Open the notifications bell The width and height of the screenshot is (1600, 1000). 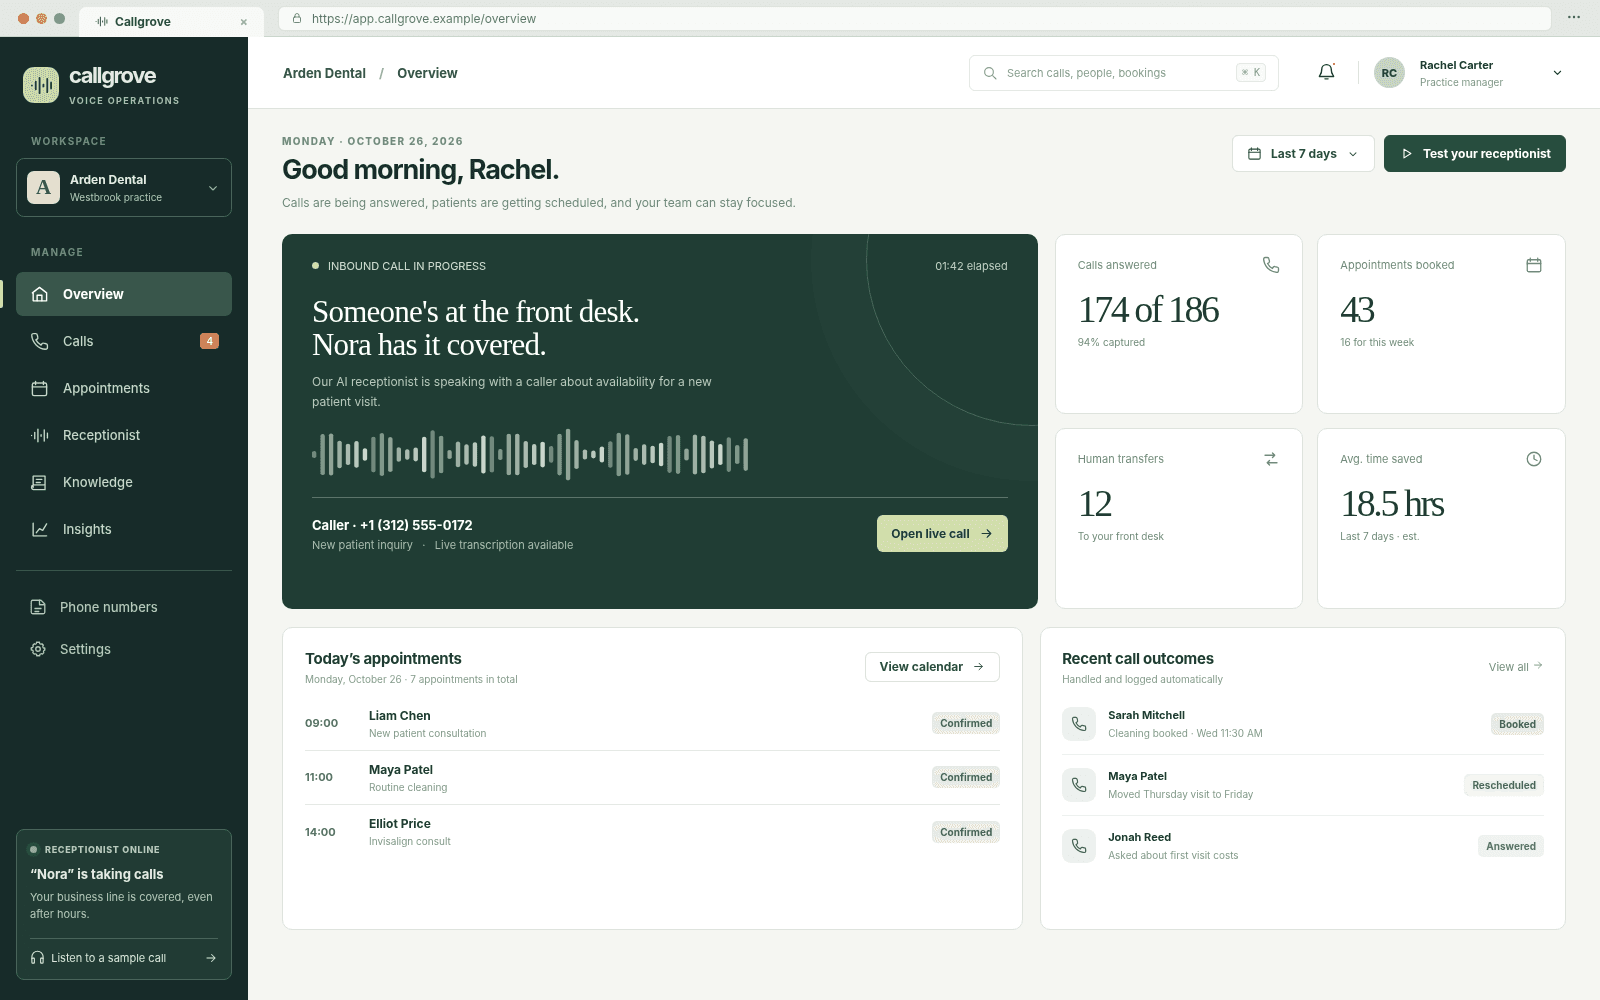click(1326, 72)
